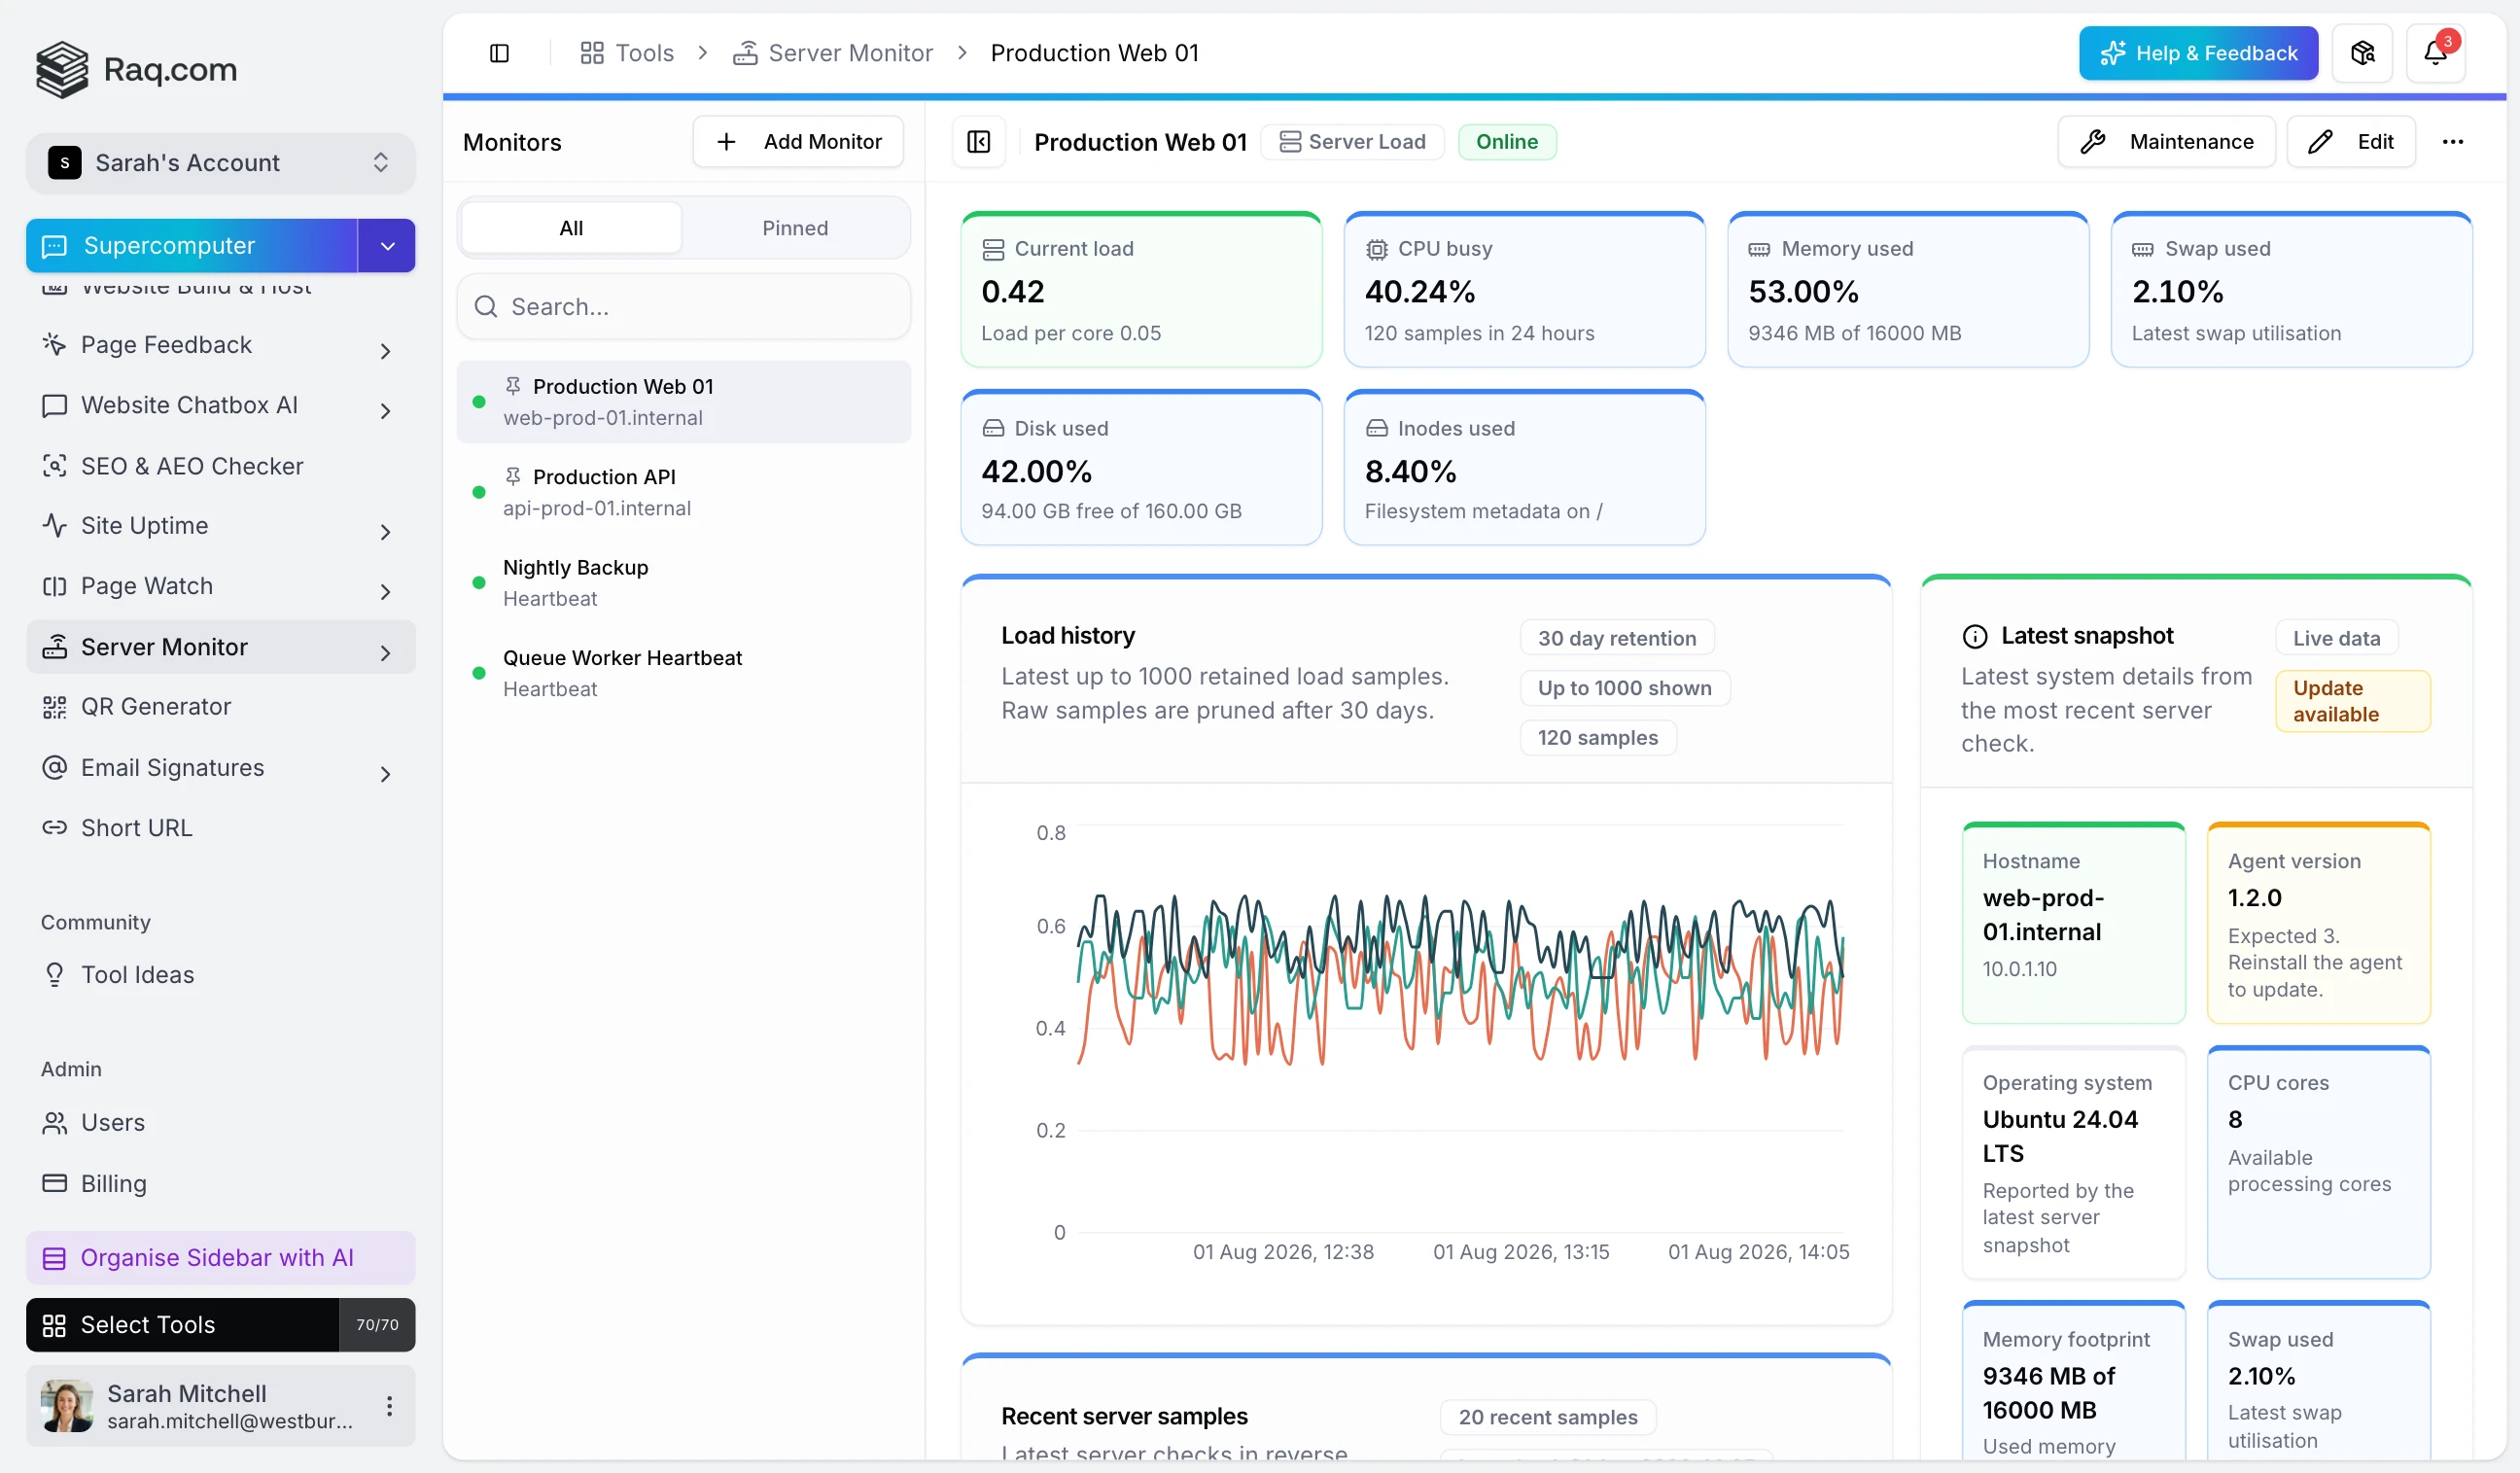Expand the Server Monitor chevron
2520x1473 pixels.
(x=385, y=653)
